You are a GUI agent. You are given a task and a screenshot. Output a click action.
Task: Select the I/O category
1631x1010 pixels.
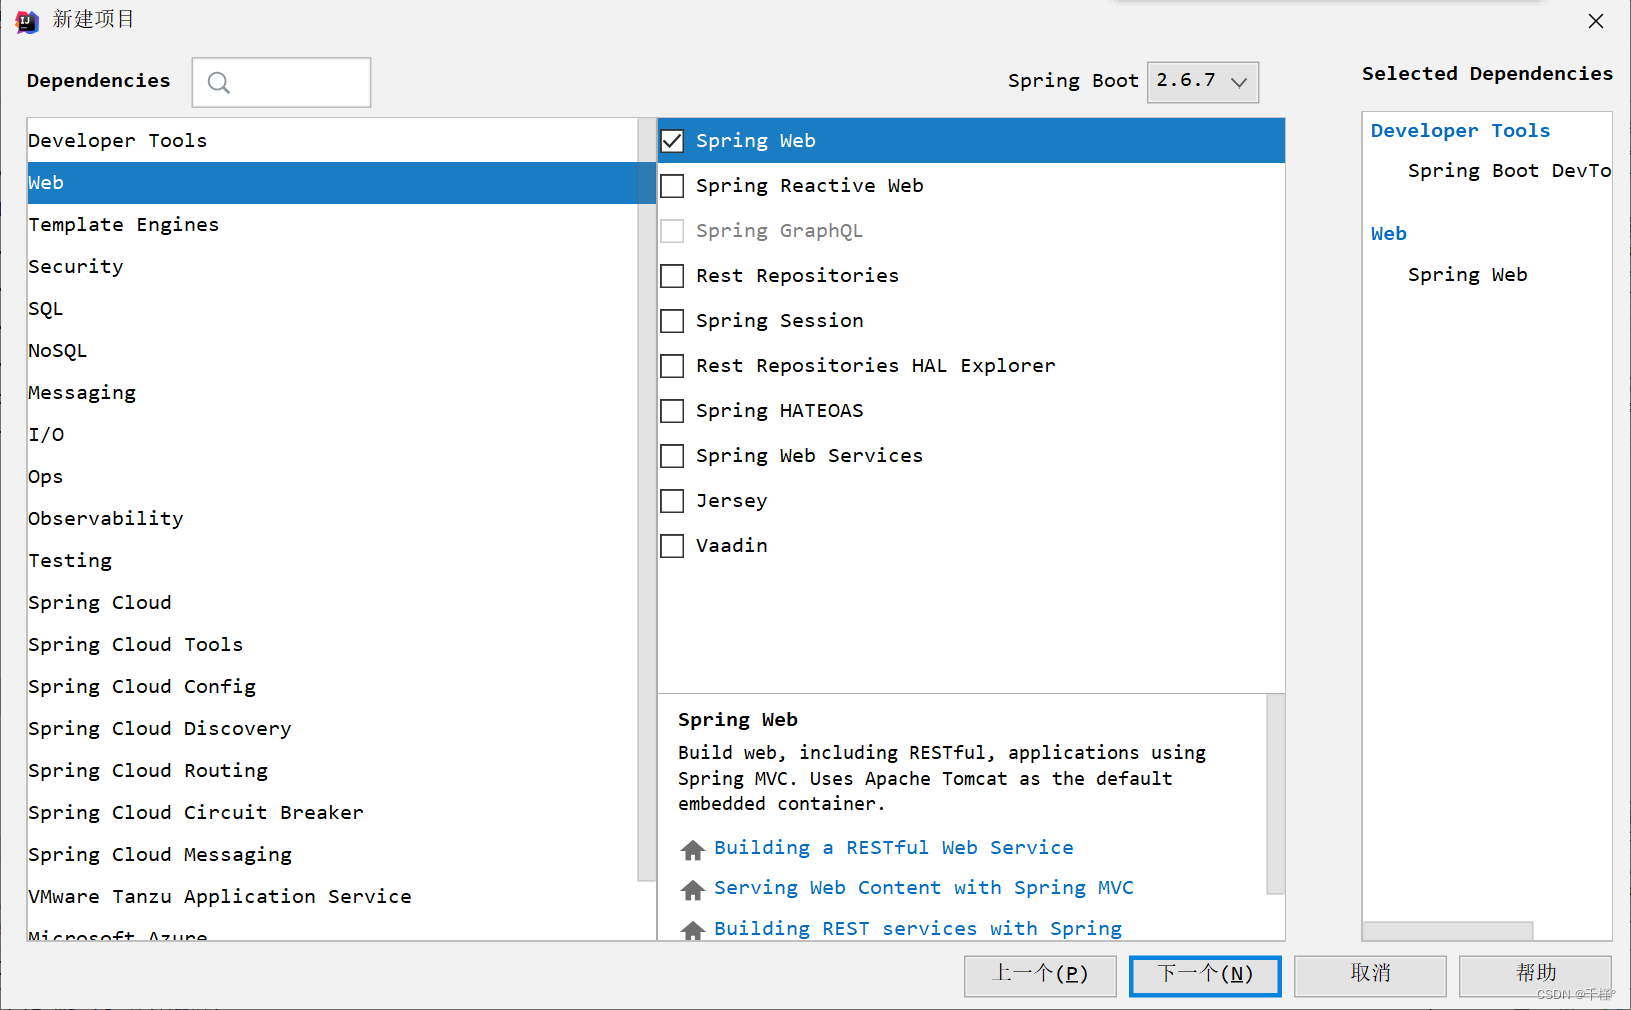point(332,435)
